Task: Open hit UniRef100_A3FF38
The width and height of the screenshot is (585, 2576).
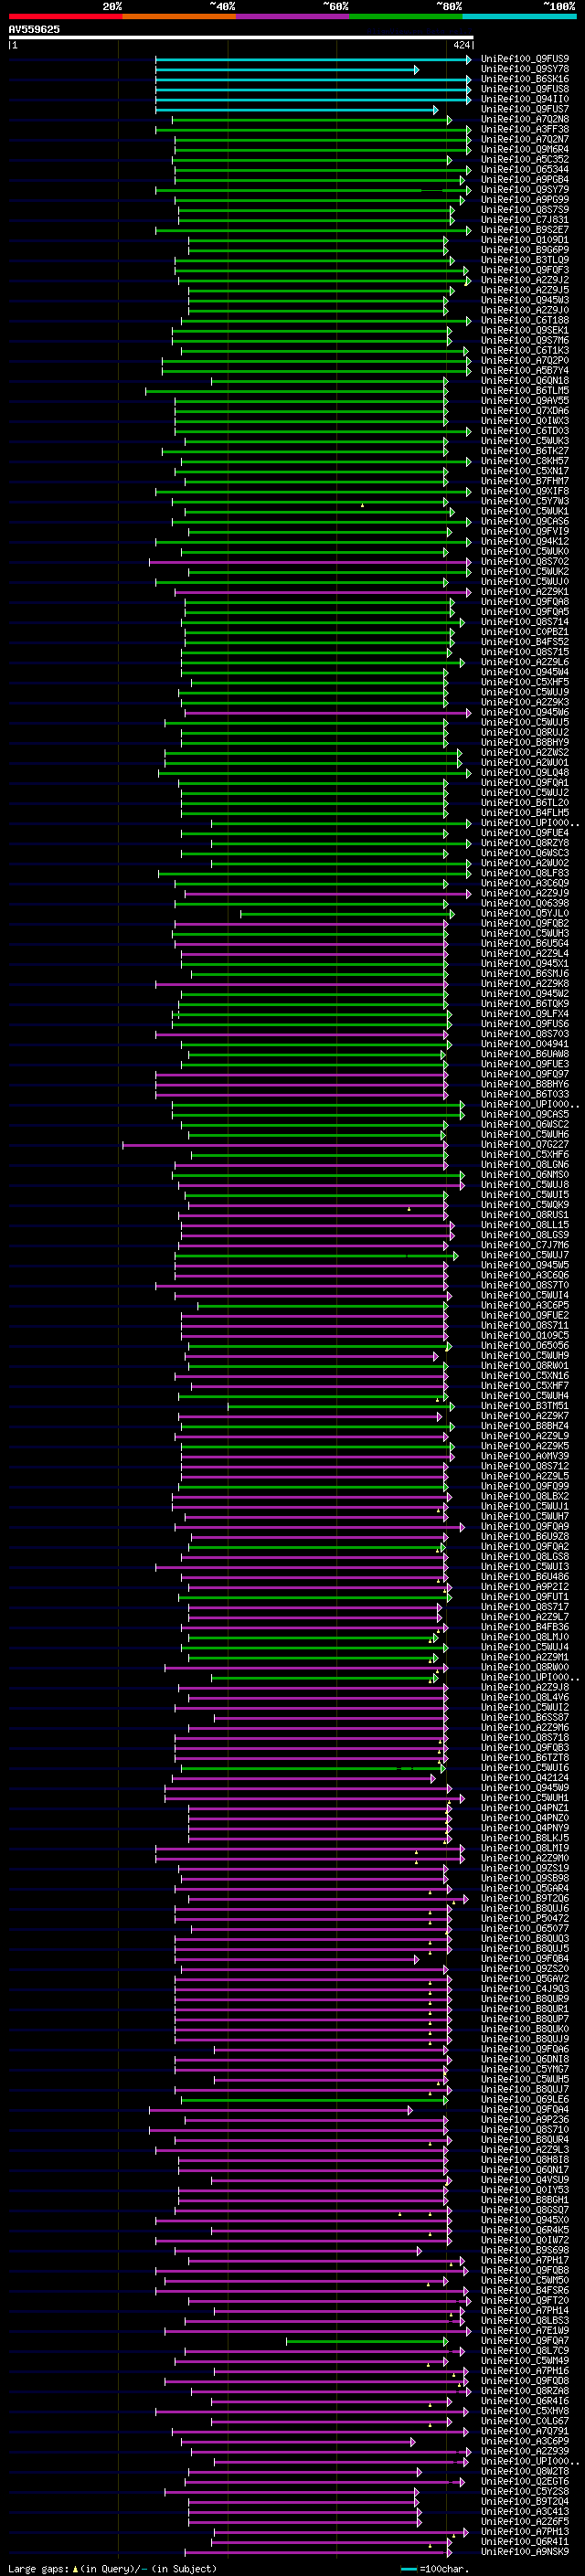Action: [525, 130]
